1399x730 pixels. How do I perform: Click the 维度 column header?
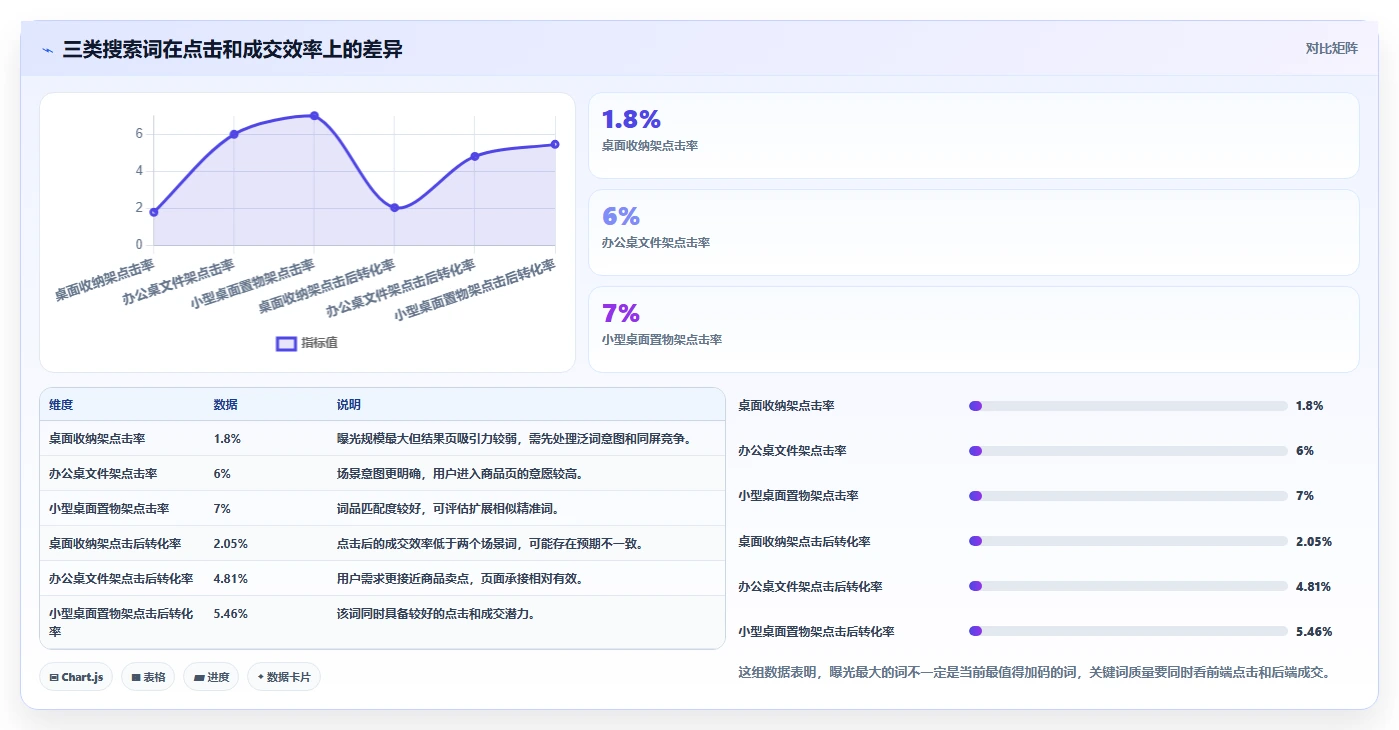(x=61, y=405)
